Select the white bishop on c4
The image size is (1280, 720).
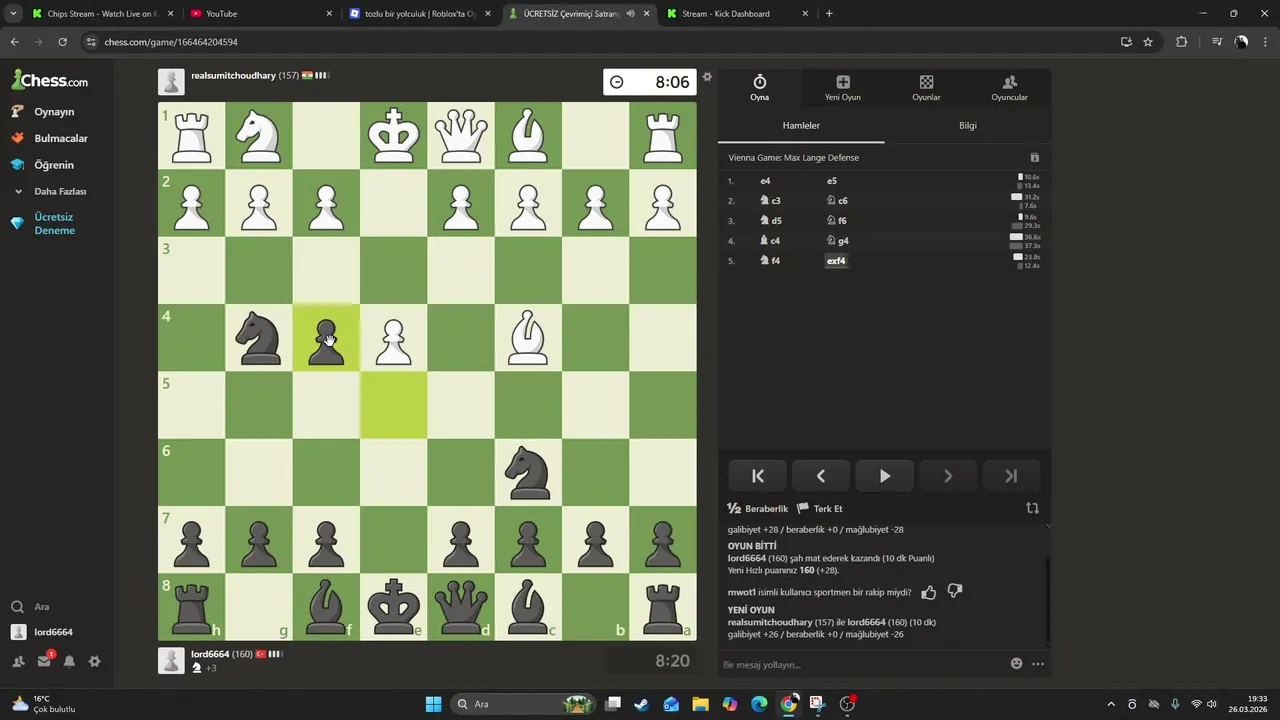click(528, 338)
